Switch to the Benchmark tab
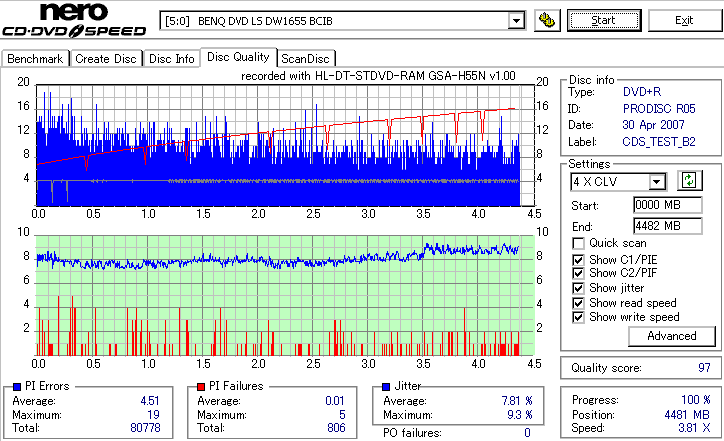 click(x=35, y=59)
